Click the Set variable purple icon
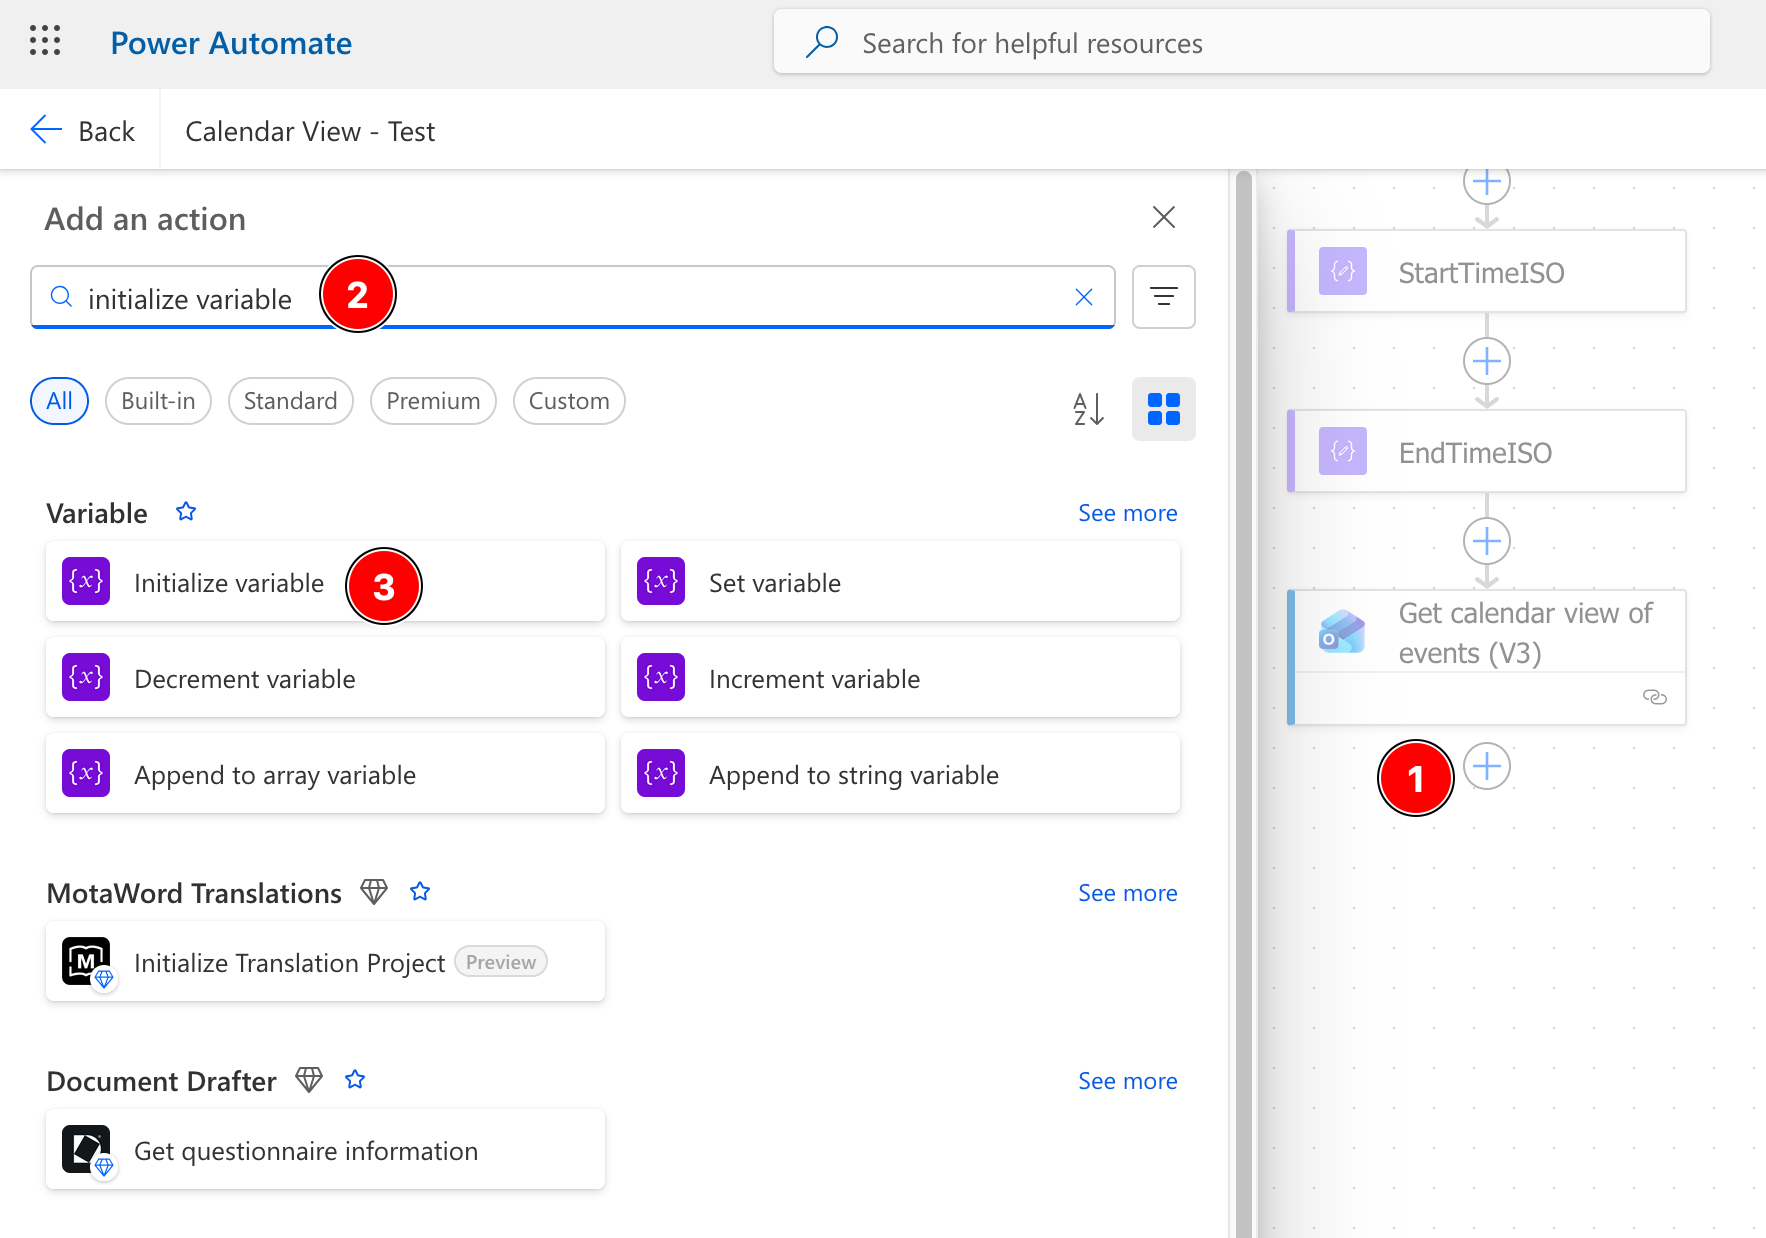The image size is (1766, 1238). coord(661,581)
